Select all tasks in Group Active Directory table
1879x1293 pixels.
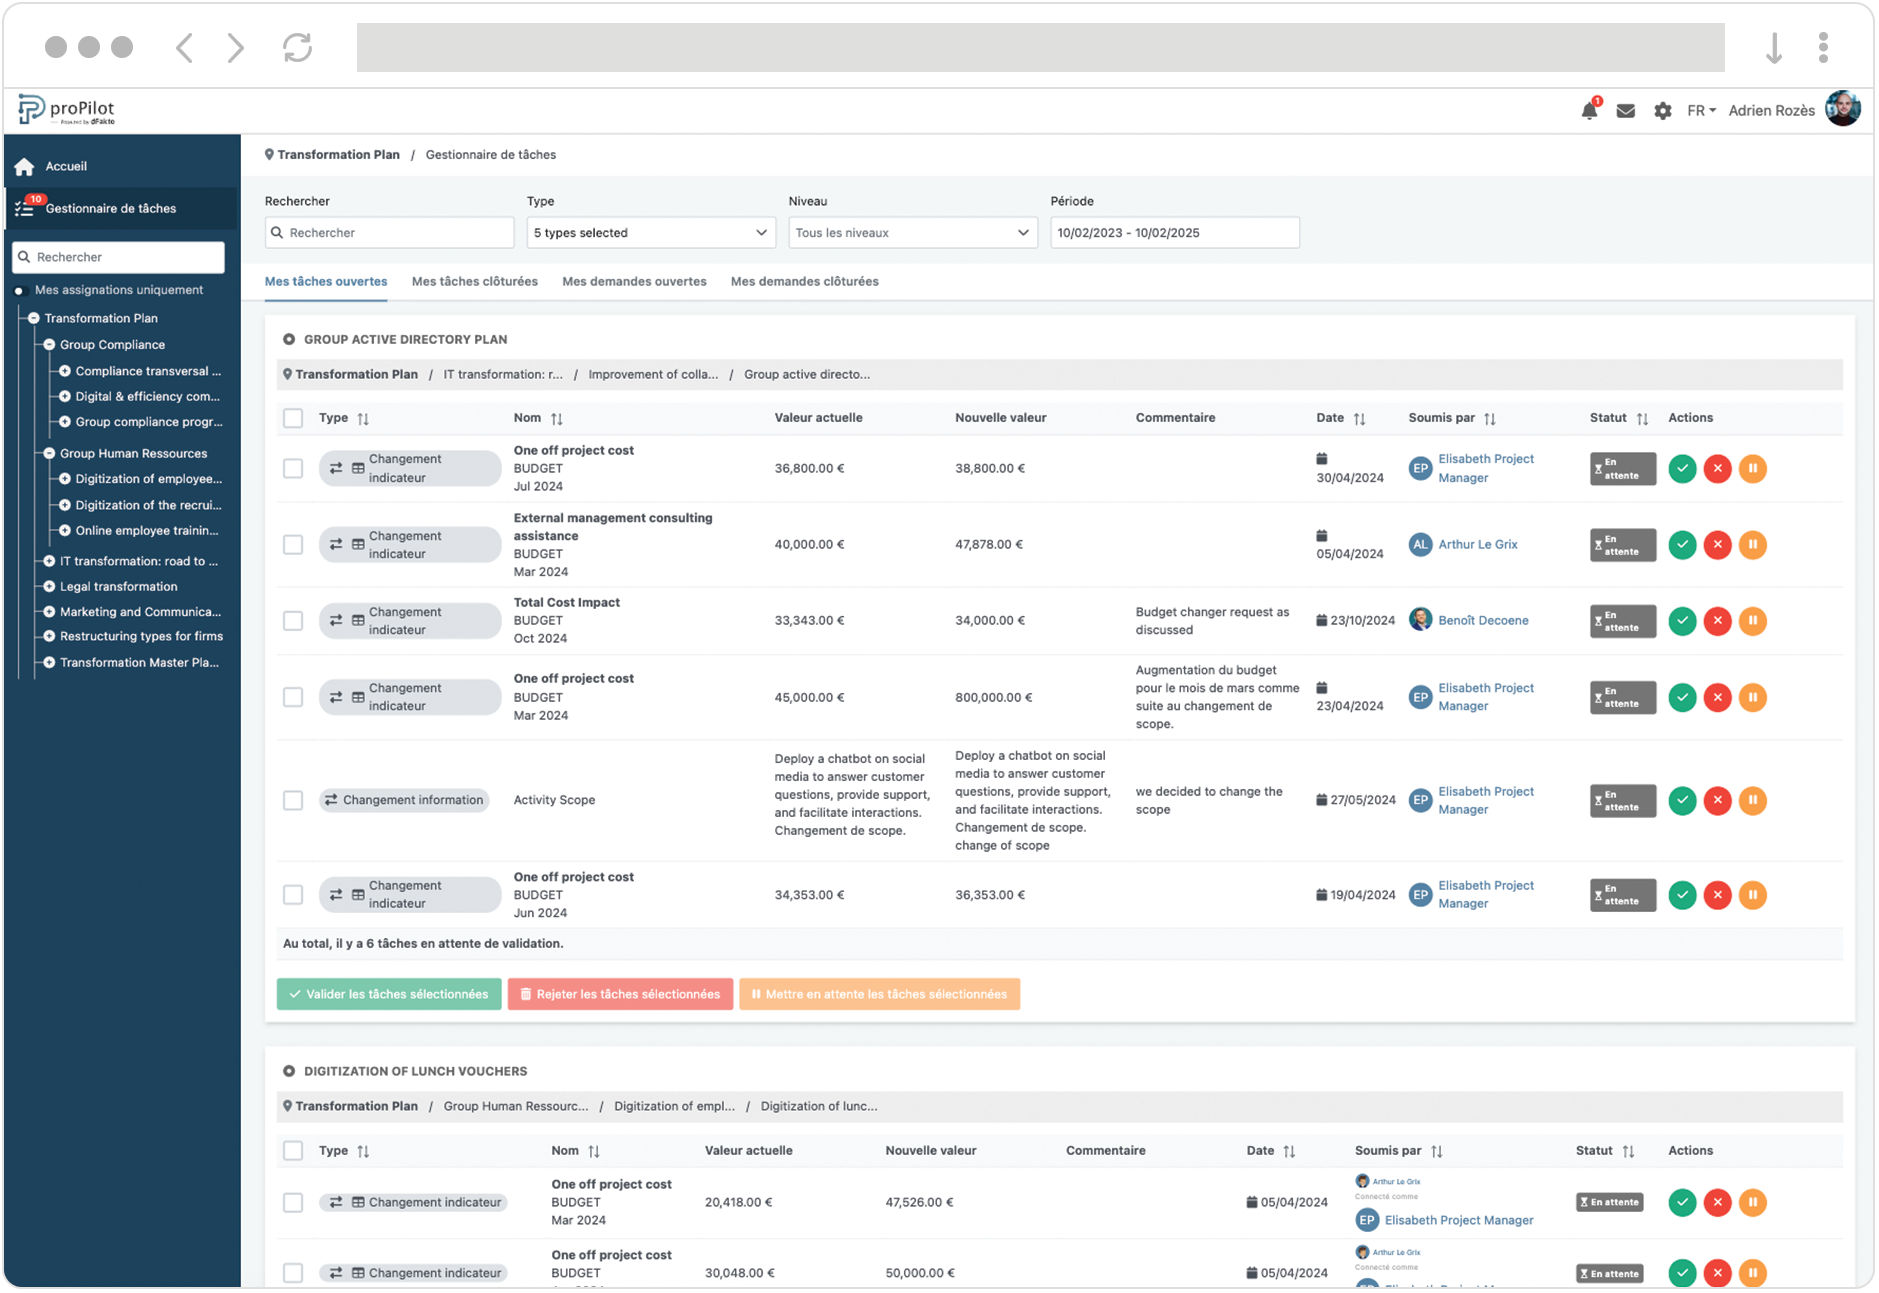[x=293, y=418]
